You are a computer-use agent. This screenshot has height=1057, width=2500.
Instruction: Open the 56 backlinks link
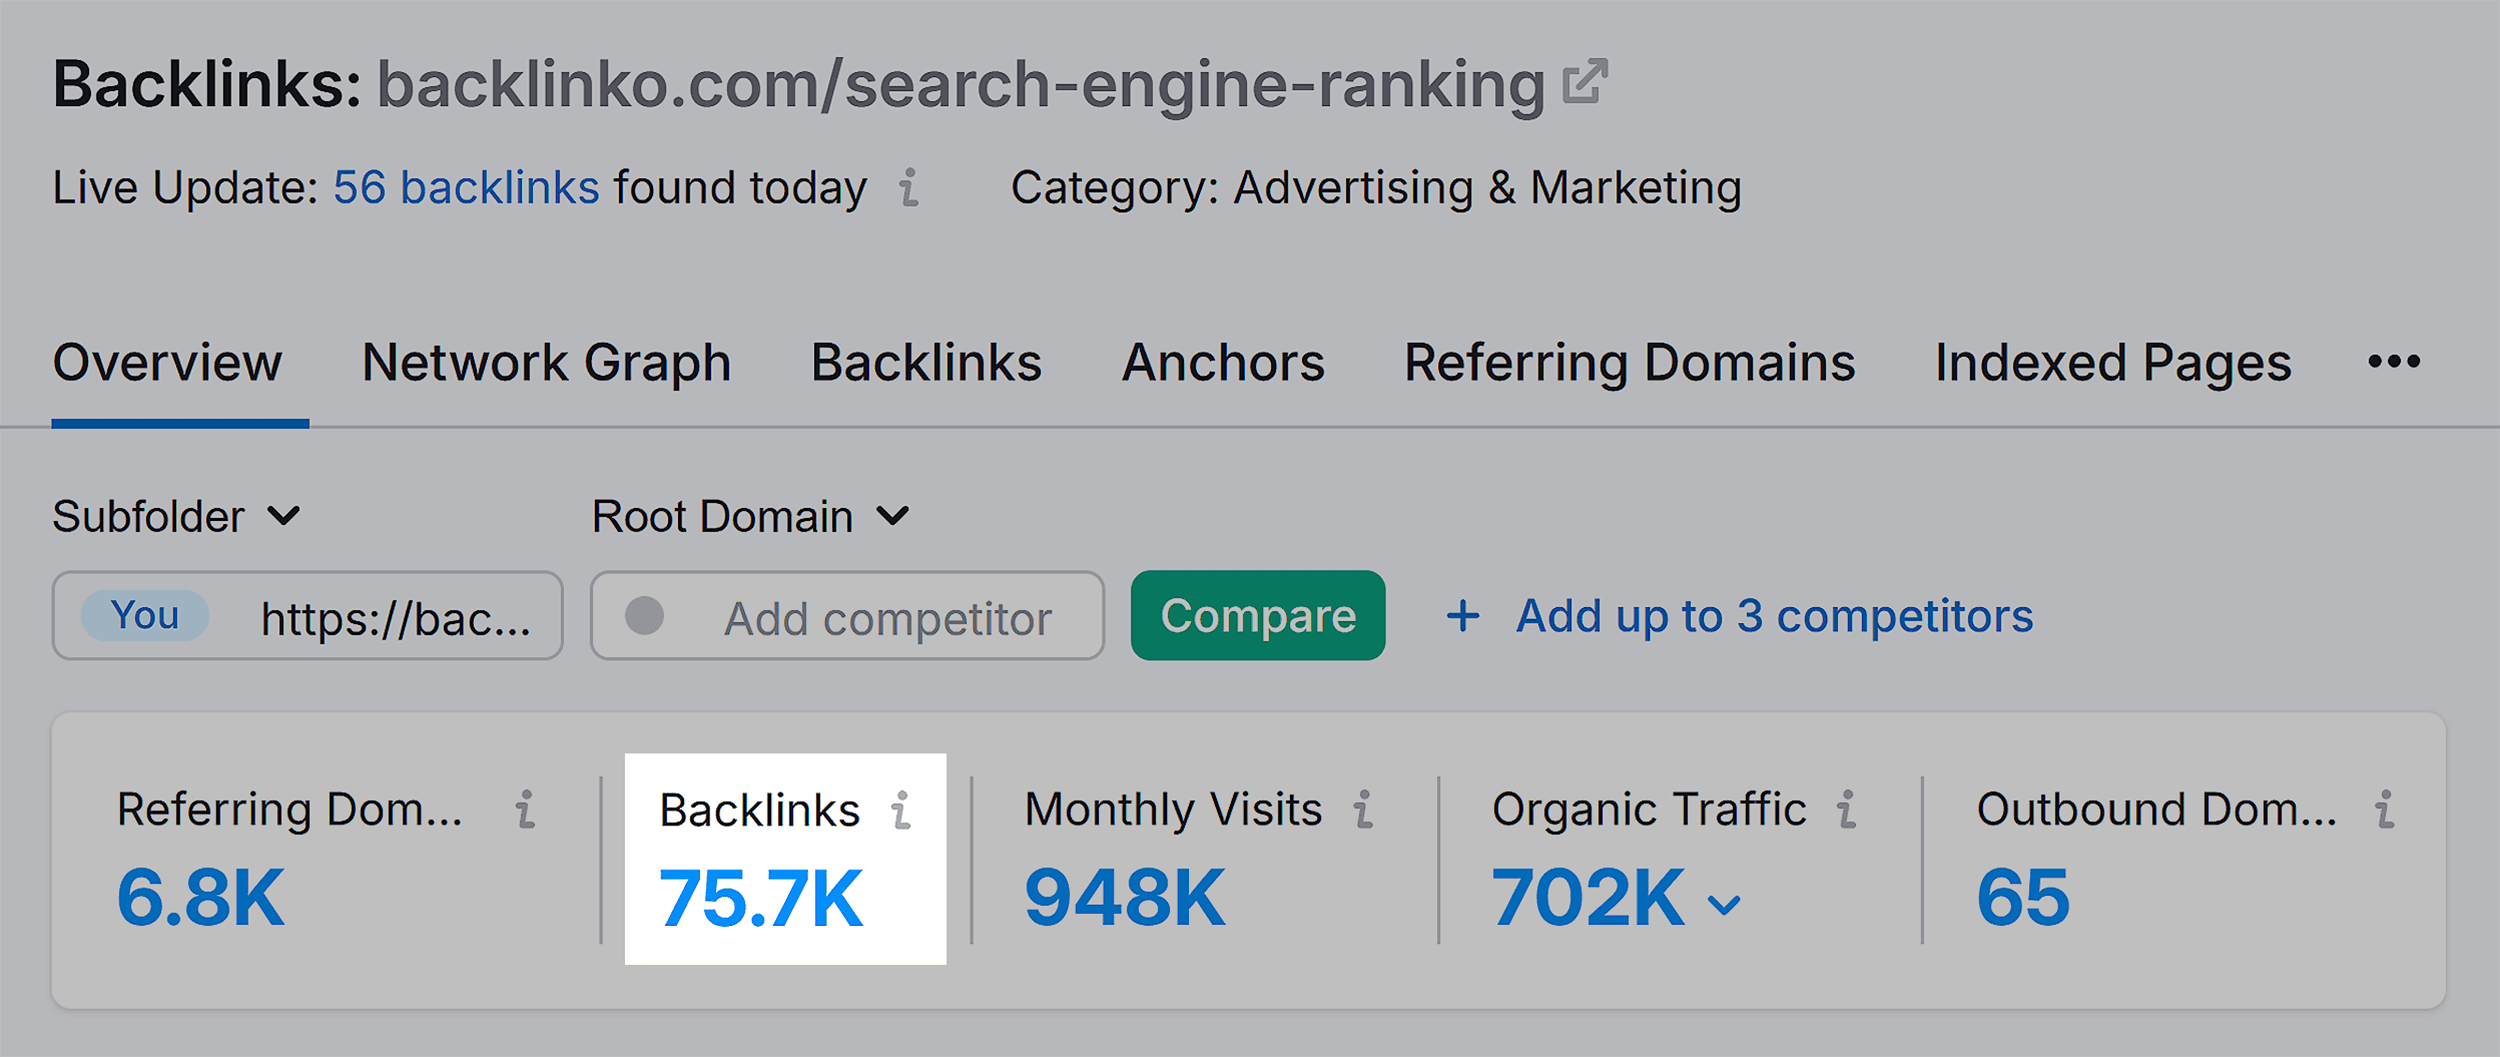coord(466,188)
